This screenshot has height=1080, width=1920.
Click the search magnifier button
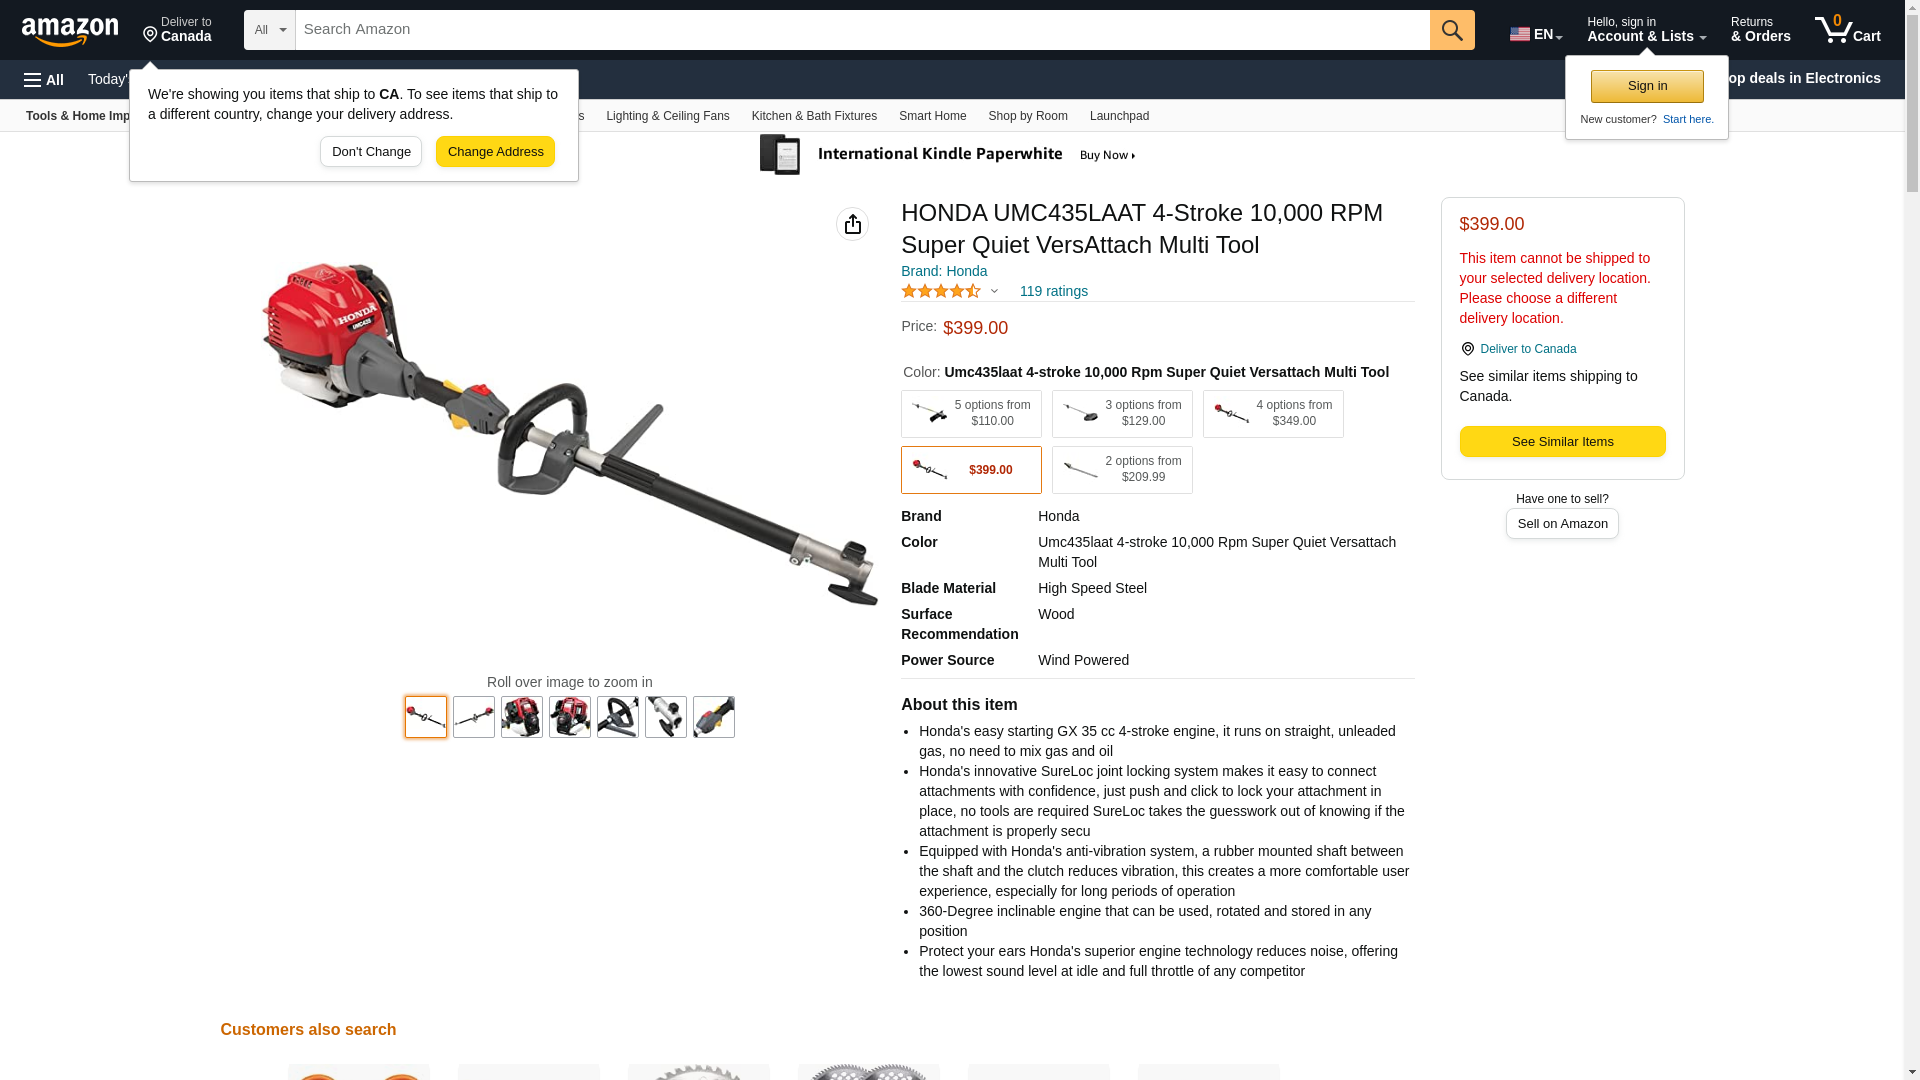[1452, 30]
